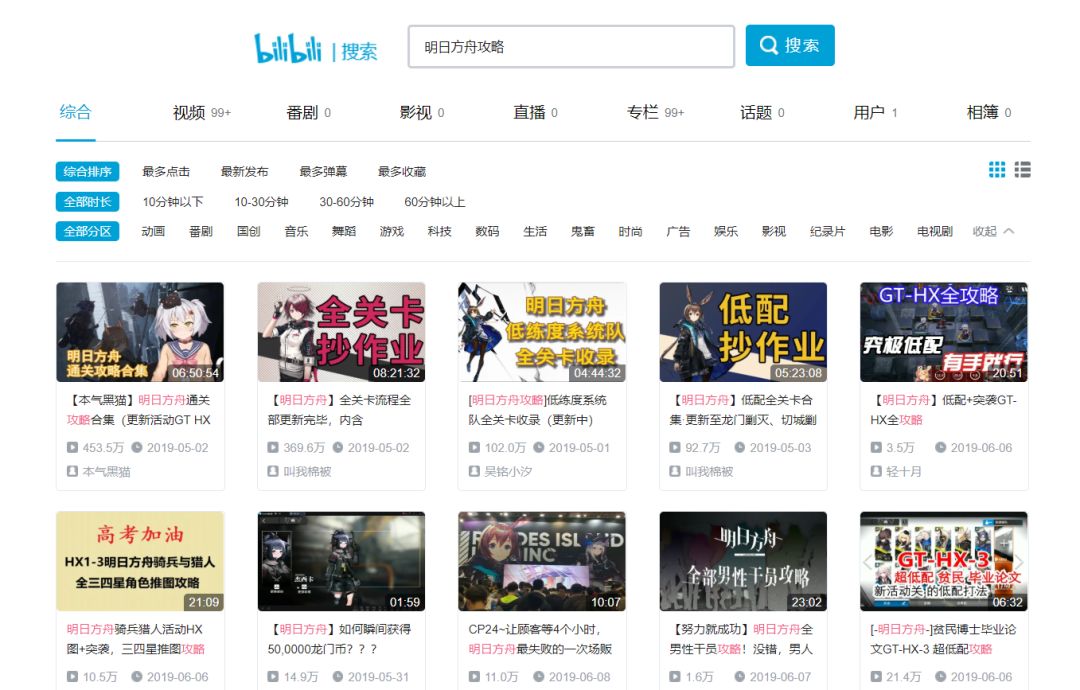
Task: Open the 视频 99+ tab
Action: click(x=201, y=112)
